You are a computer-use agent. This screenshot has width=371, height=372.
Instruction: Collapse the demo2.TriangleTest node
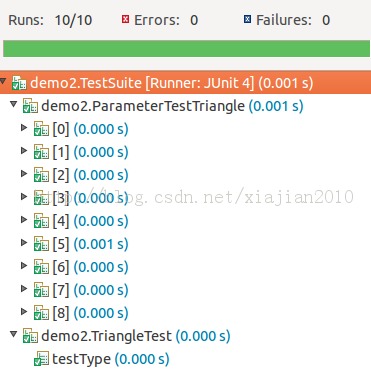point(14,334)
